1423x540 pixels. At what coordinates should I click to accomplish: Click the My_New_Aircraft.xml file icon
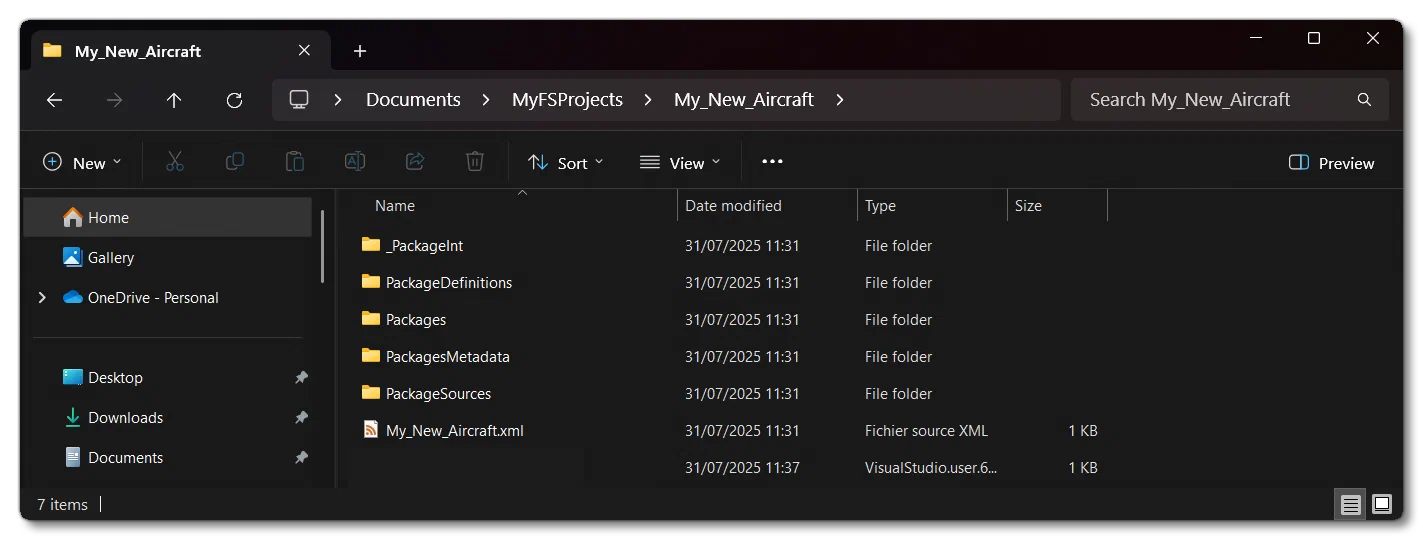[x=371, y=430]
